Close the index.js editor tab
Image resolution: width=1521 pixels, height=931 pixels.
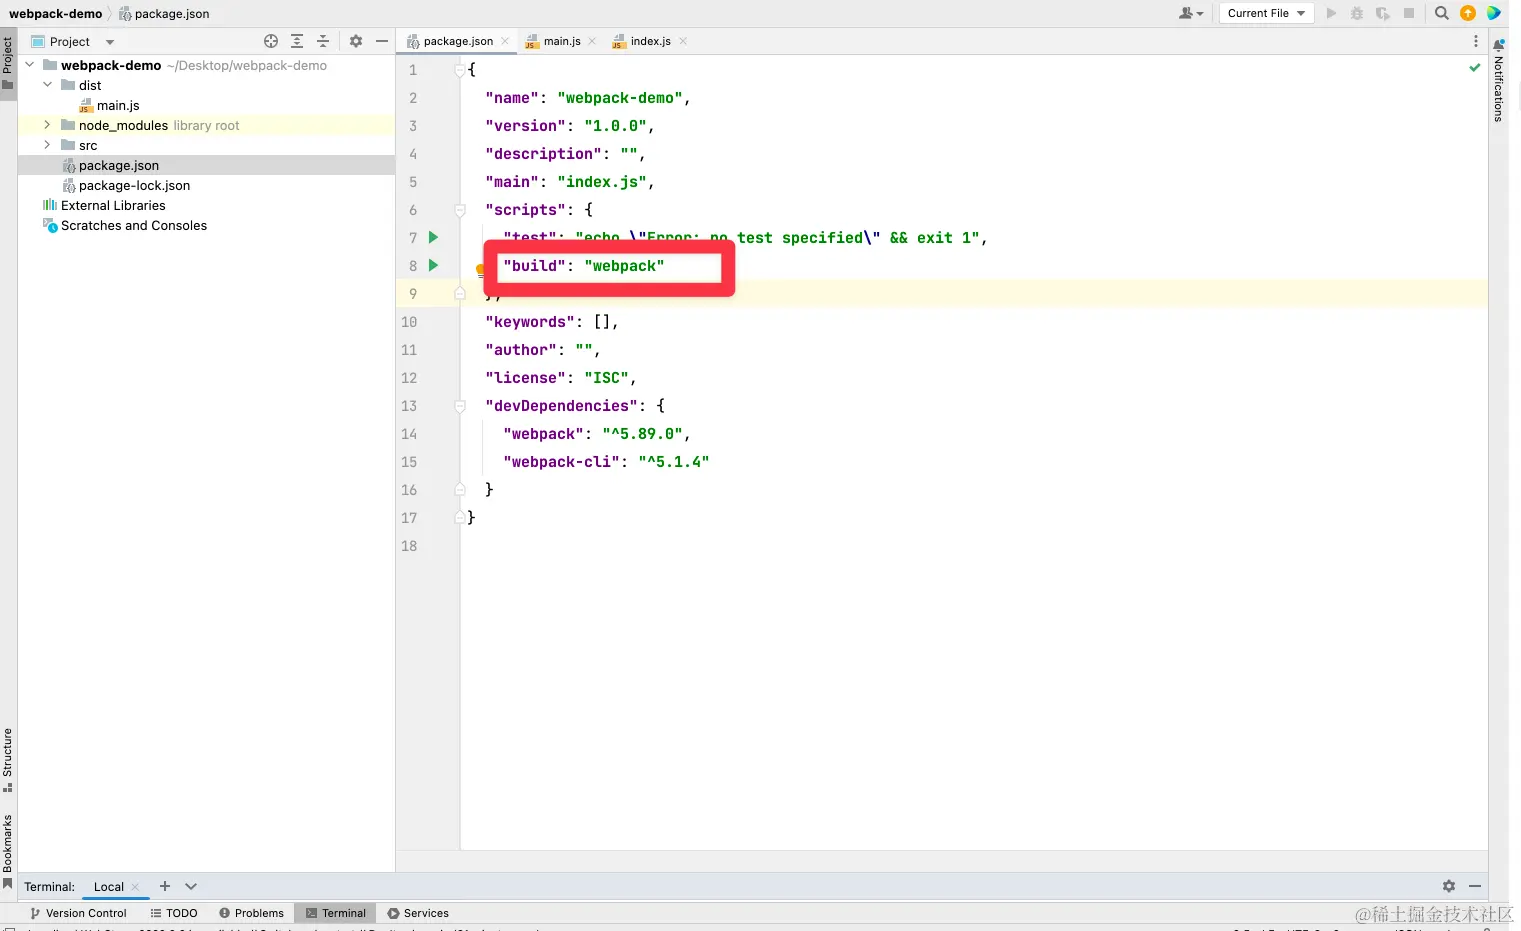point(683,41)
